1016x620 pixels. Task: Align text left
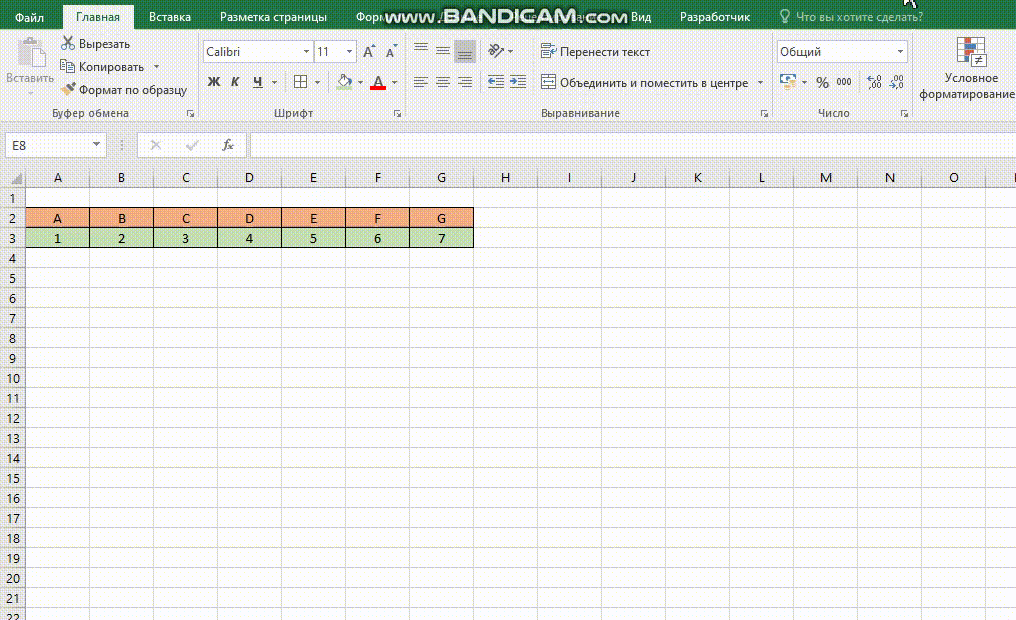421,82
